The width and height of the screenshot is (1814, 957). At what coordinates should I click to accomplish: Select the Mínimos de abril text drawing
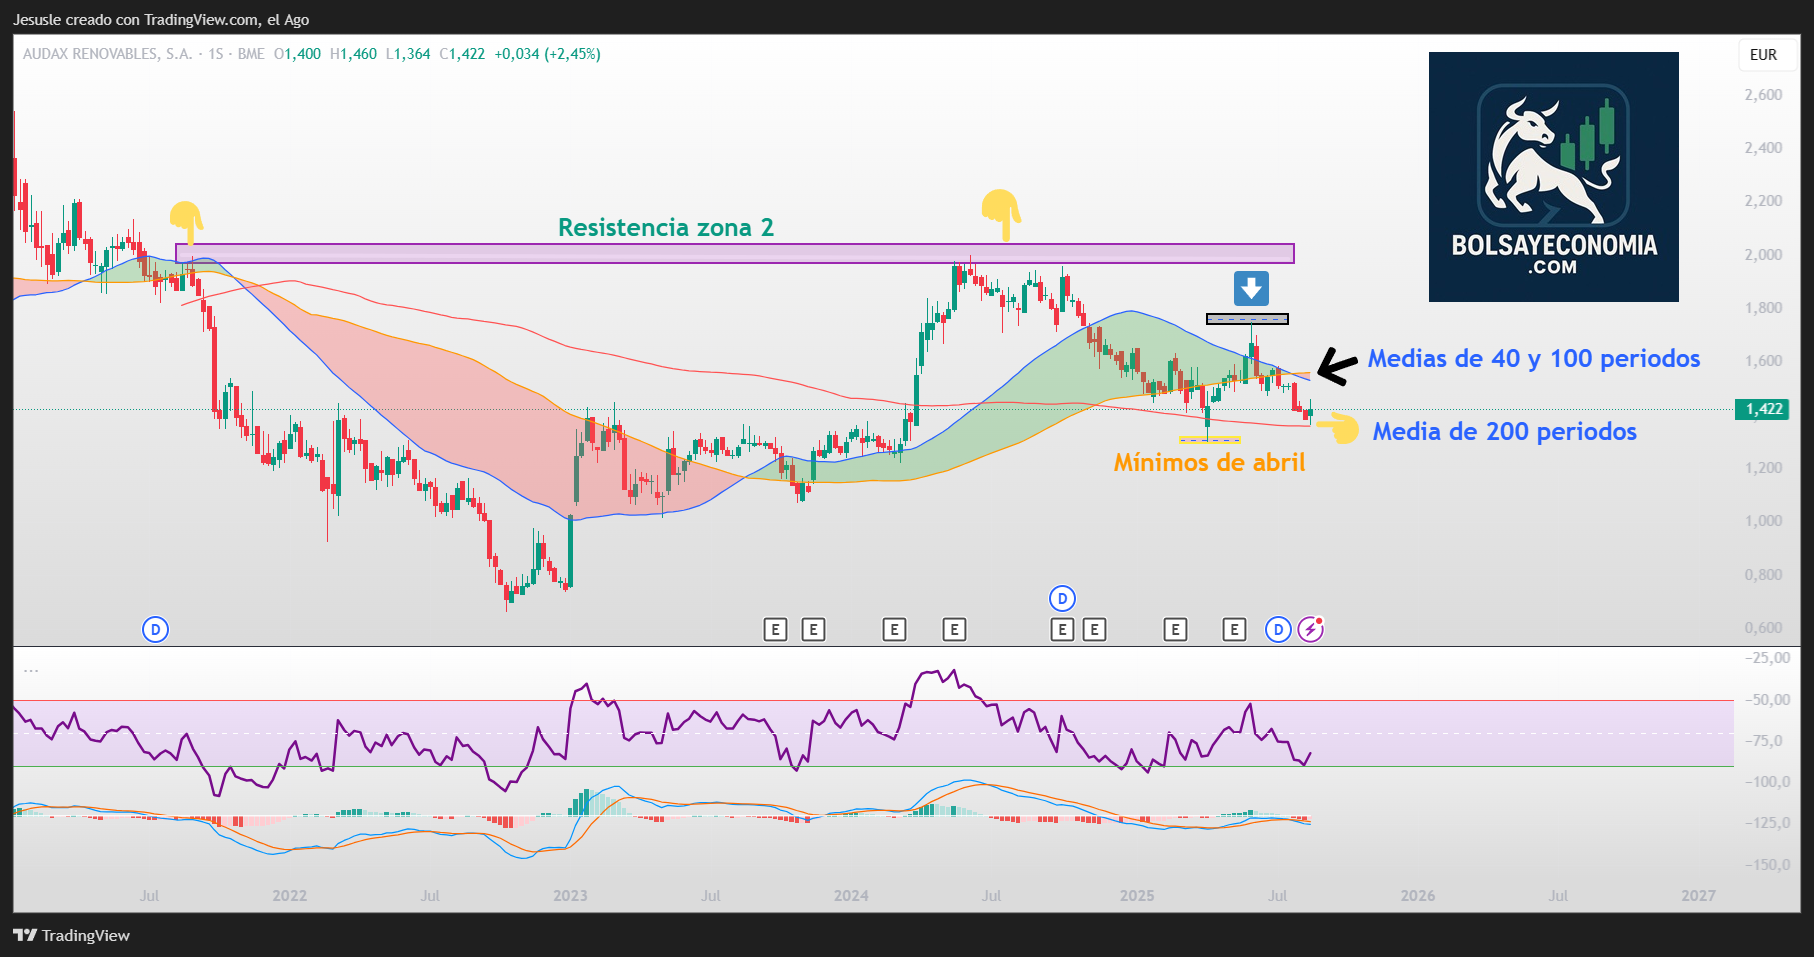[x=1210, y=463]
